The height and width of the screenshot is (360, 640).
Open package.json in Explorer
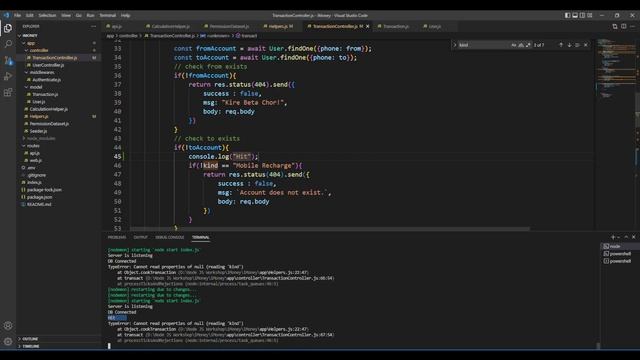39,197
